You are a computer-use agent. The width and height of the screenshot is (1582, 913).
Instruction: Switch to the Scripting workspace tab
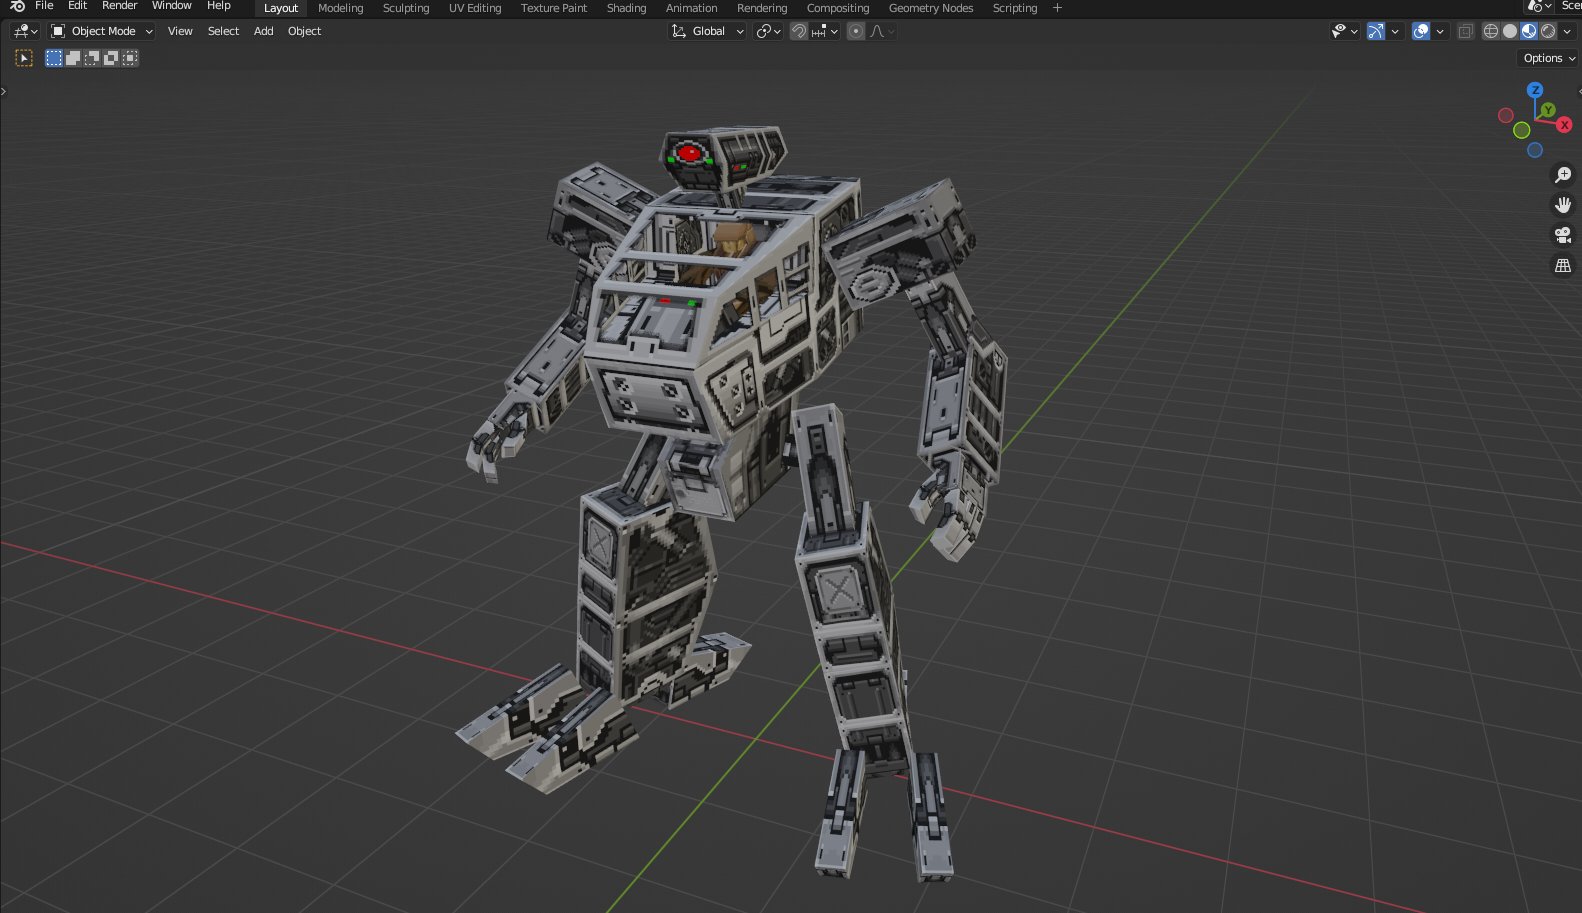tap(1015, 8)
